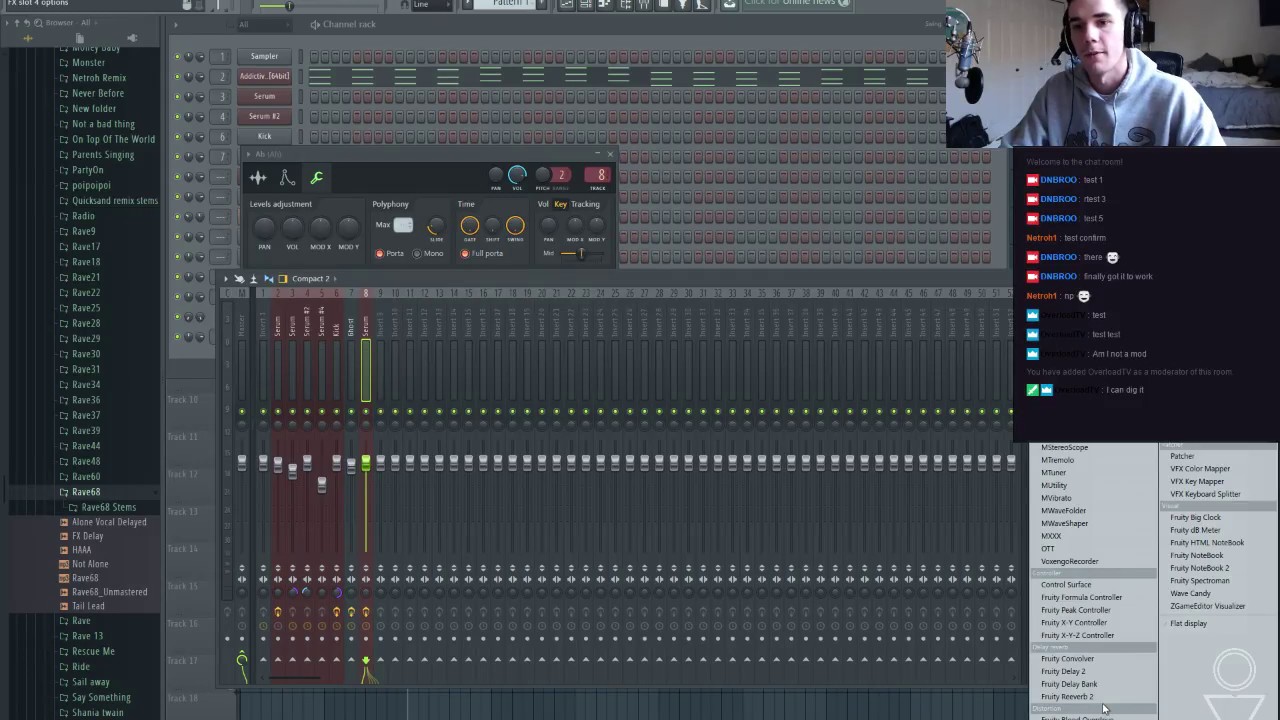
Task: Select the Vol tracking tab
Action: click(x=543, y=204)
